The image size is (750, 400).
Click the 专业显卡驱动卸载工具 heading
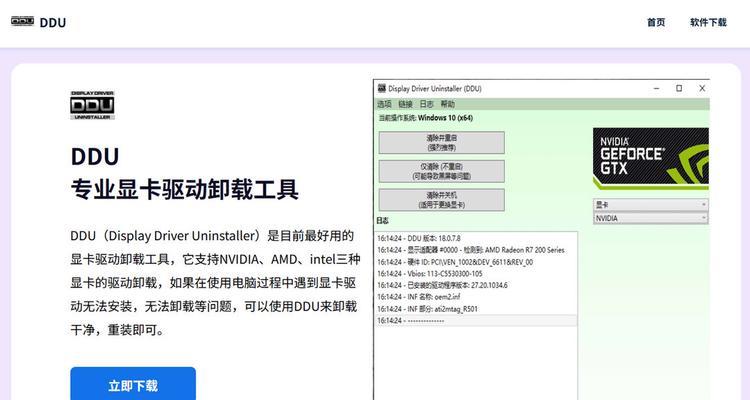[185, 189]
